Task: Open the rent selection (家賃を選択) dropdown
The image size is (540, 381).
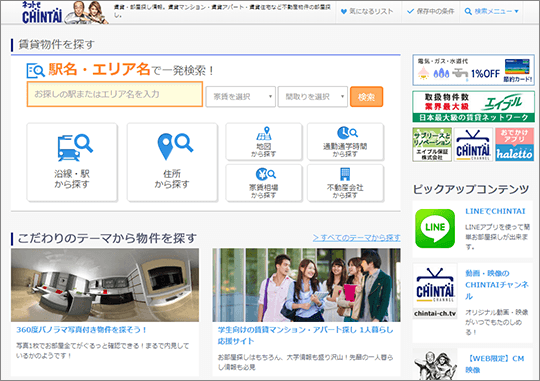Action: [240, 96]
